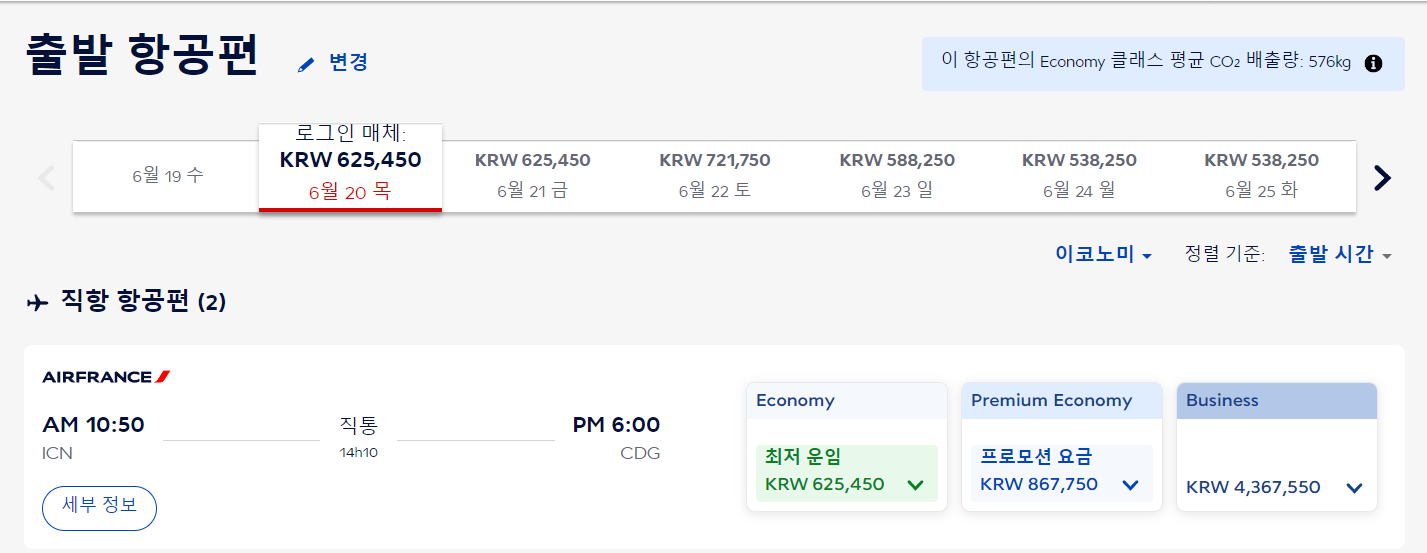Screen dimensions: 1427x553
Task: Click the pencil edit icon next to 변경
Action: (x=306, y=64)
